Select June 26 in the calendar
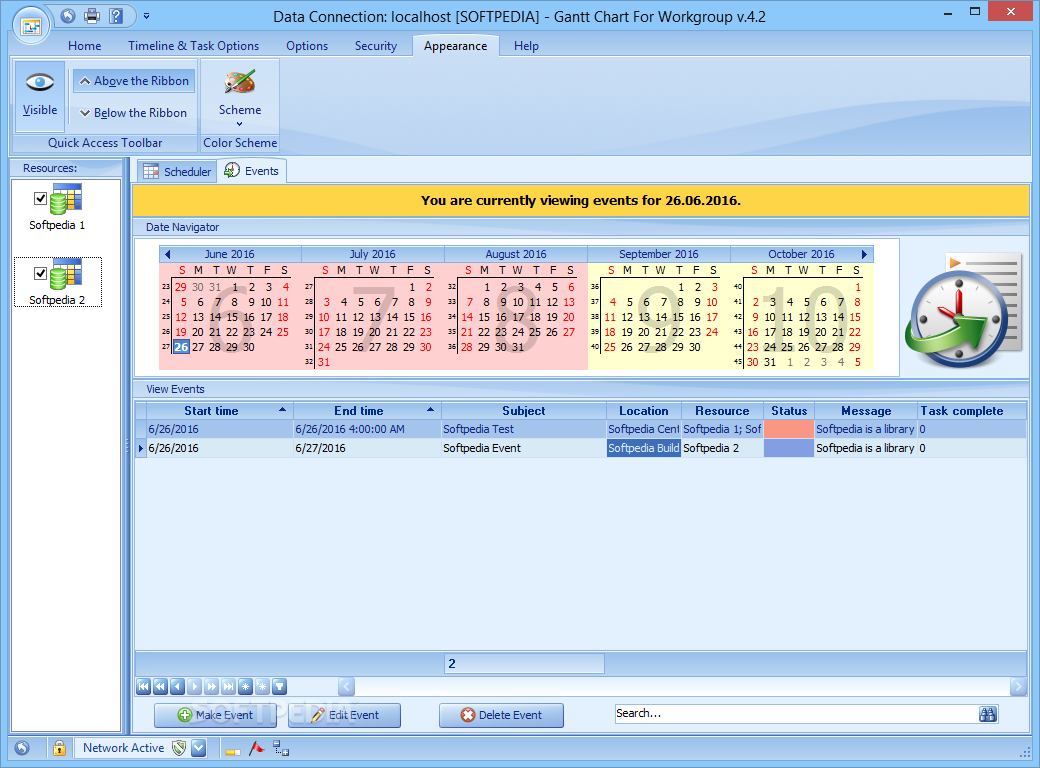 (x=181, y=347)
